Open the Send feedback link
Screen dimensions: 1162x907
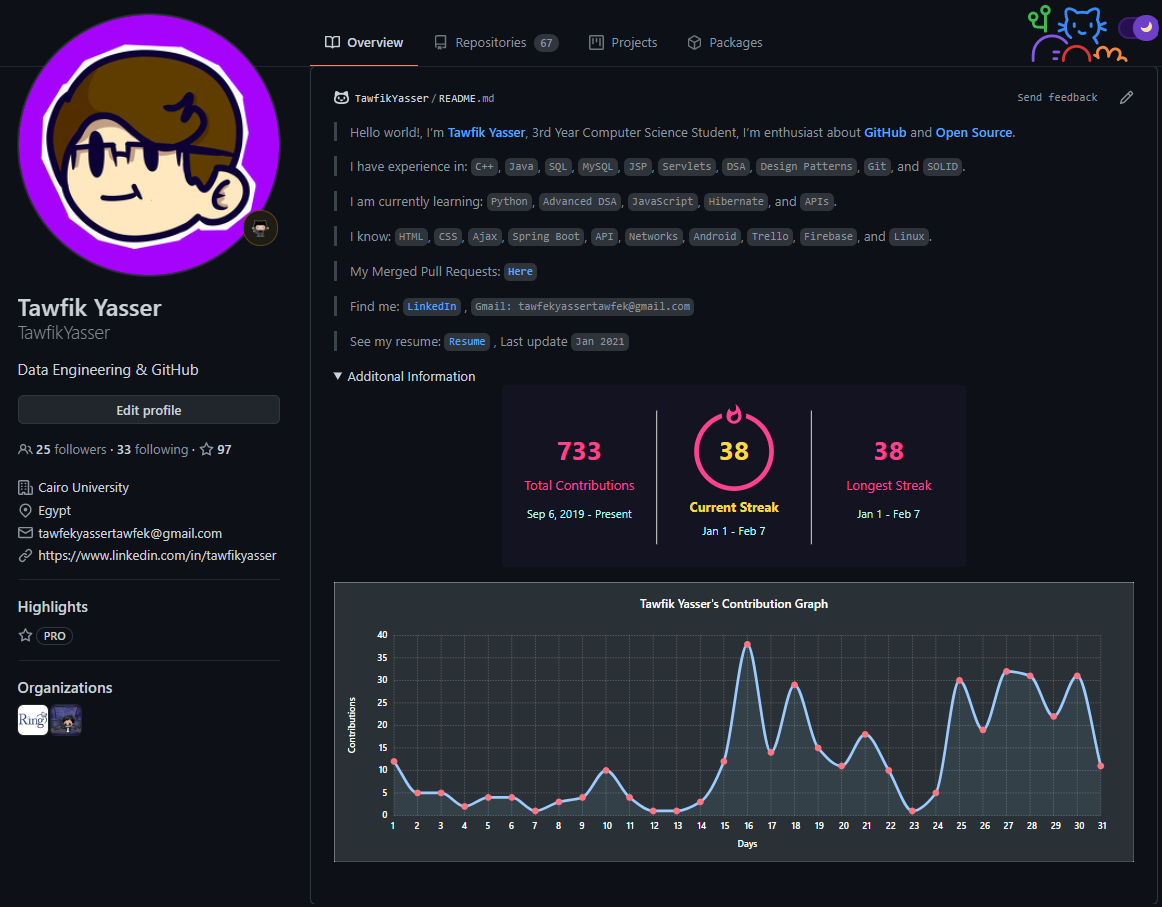coord(1057,97)
